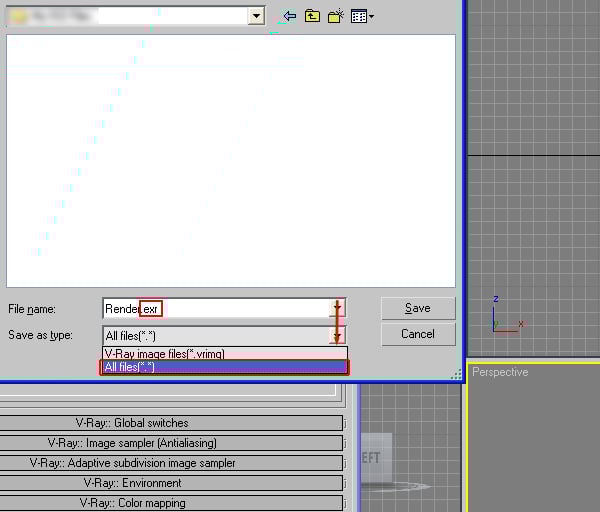
Task: Open the Save as type dropdown arrow
Action: pyautogui.click(x=338, y=336)
